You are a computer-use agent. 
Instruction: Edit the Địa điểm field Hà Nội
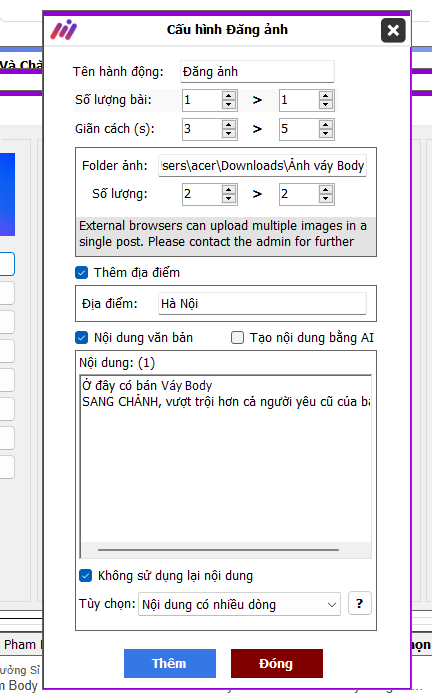(x=262, y=304)
